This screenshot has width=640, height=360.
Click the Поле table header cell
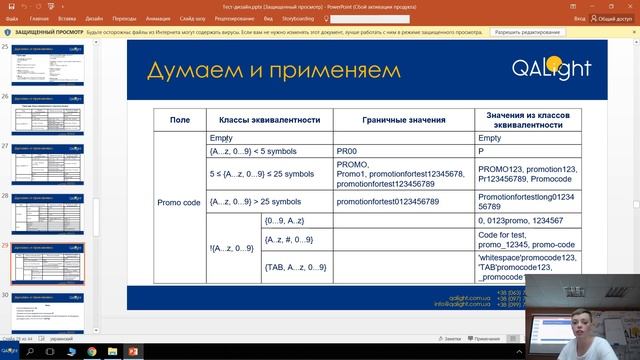(x=180, y=120)
